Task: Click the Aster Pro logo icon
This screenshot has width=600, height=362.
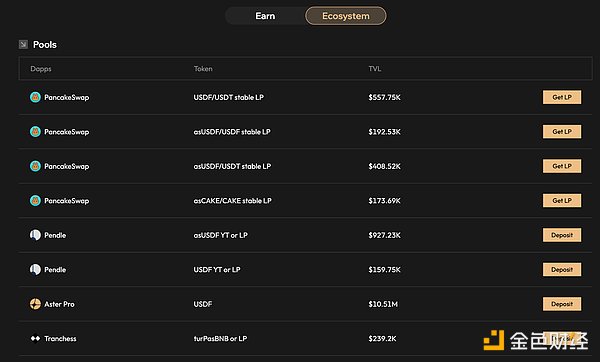Action: click(x=35, y=304)
